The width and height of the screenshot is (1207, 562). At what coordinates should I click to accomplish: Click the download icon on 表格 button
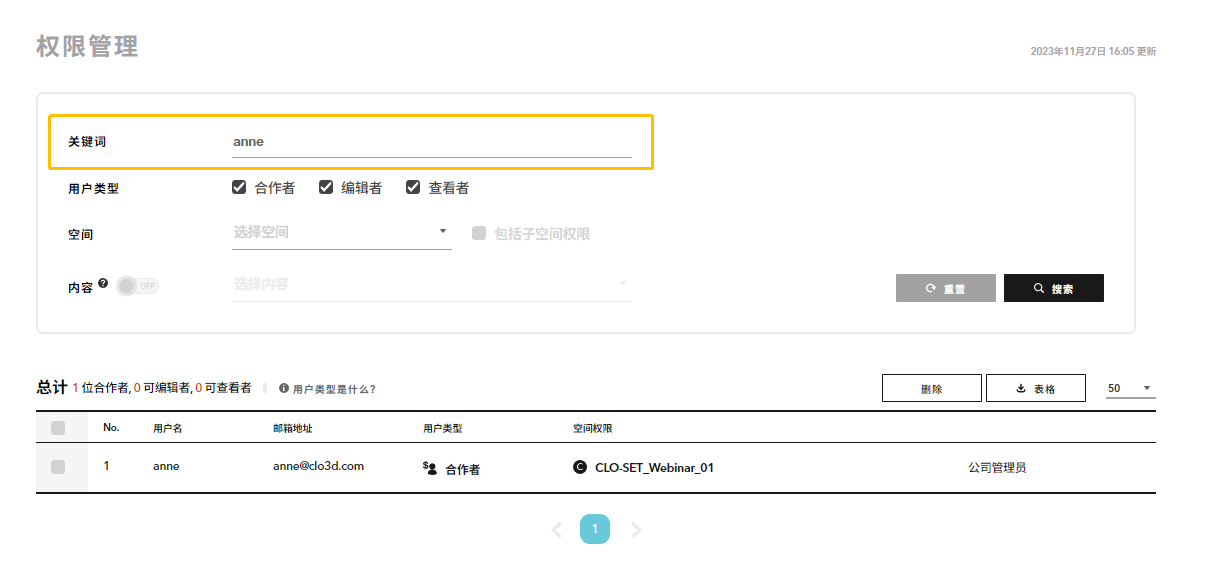1021,389
